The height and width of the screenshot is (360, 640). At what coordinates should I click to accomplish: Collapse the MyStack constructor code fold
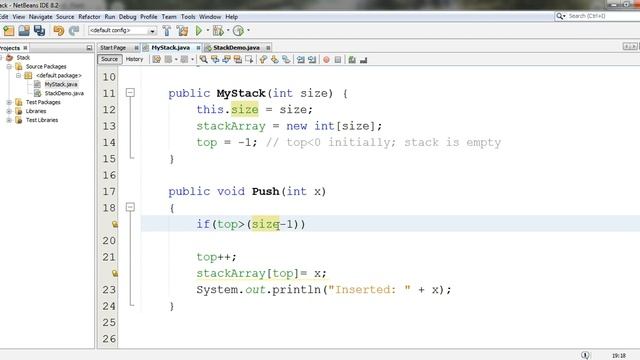pos(130,93)
